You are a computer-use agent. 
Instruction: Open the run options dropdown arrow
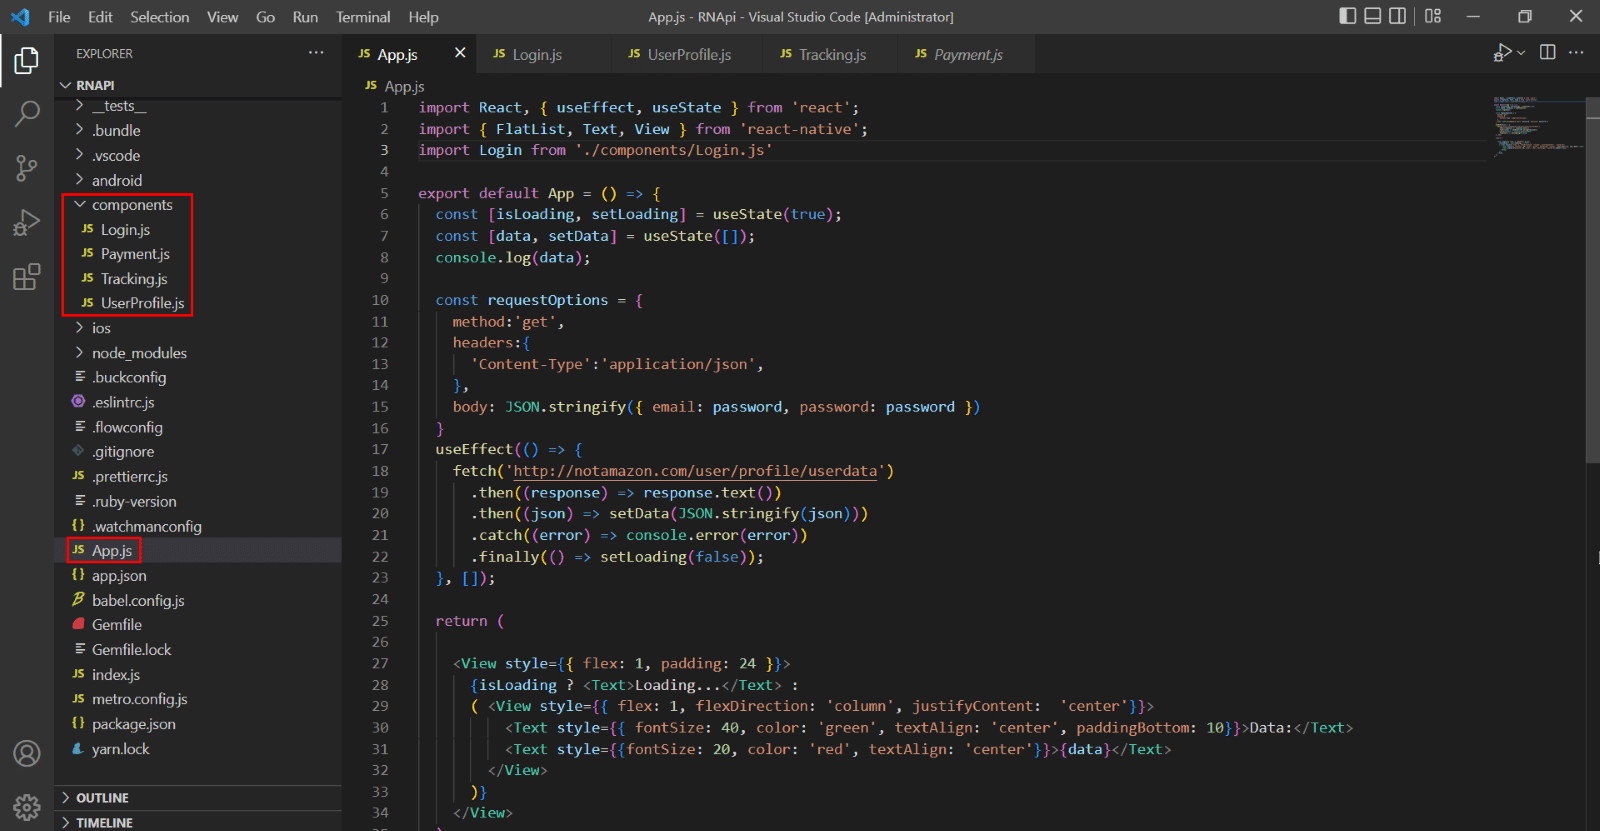[x=1521, y=53]
